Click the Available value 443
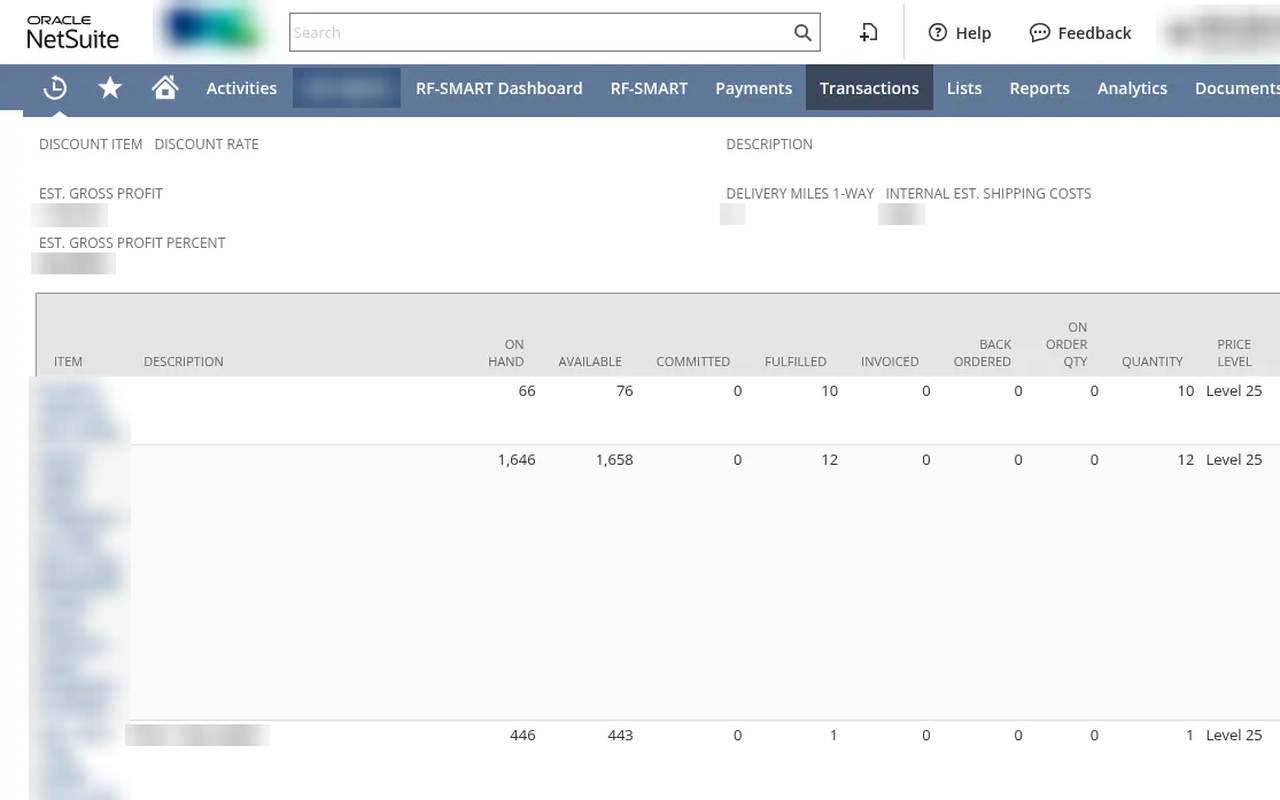The height and width of the screenshot is (800, 1280). pos(620,735)
